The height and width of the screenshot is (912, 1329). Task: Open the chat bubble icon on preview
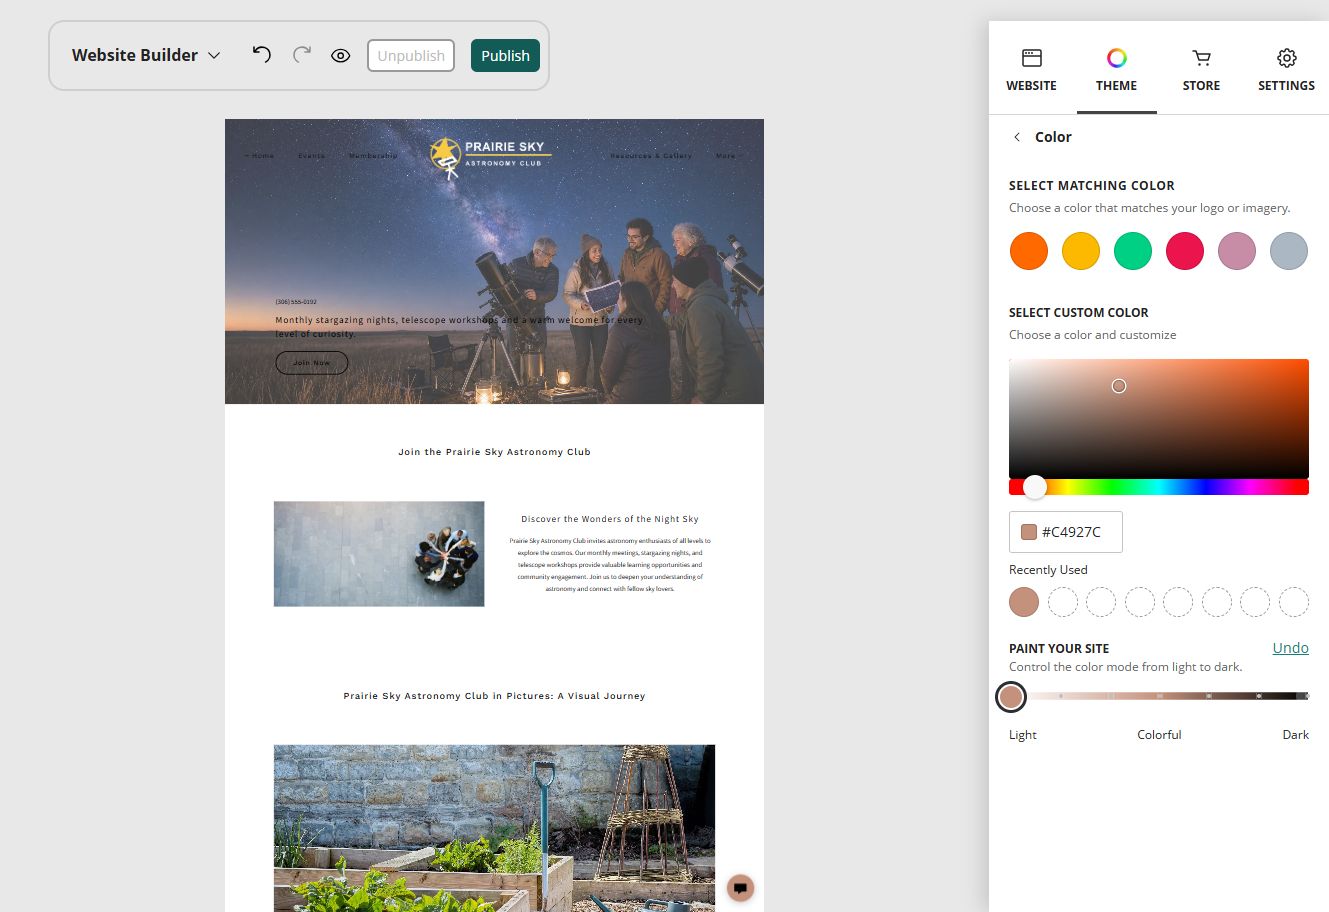740,887
